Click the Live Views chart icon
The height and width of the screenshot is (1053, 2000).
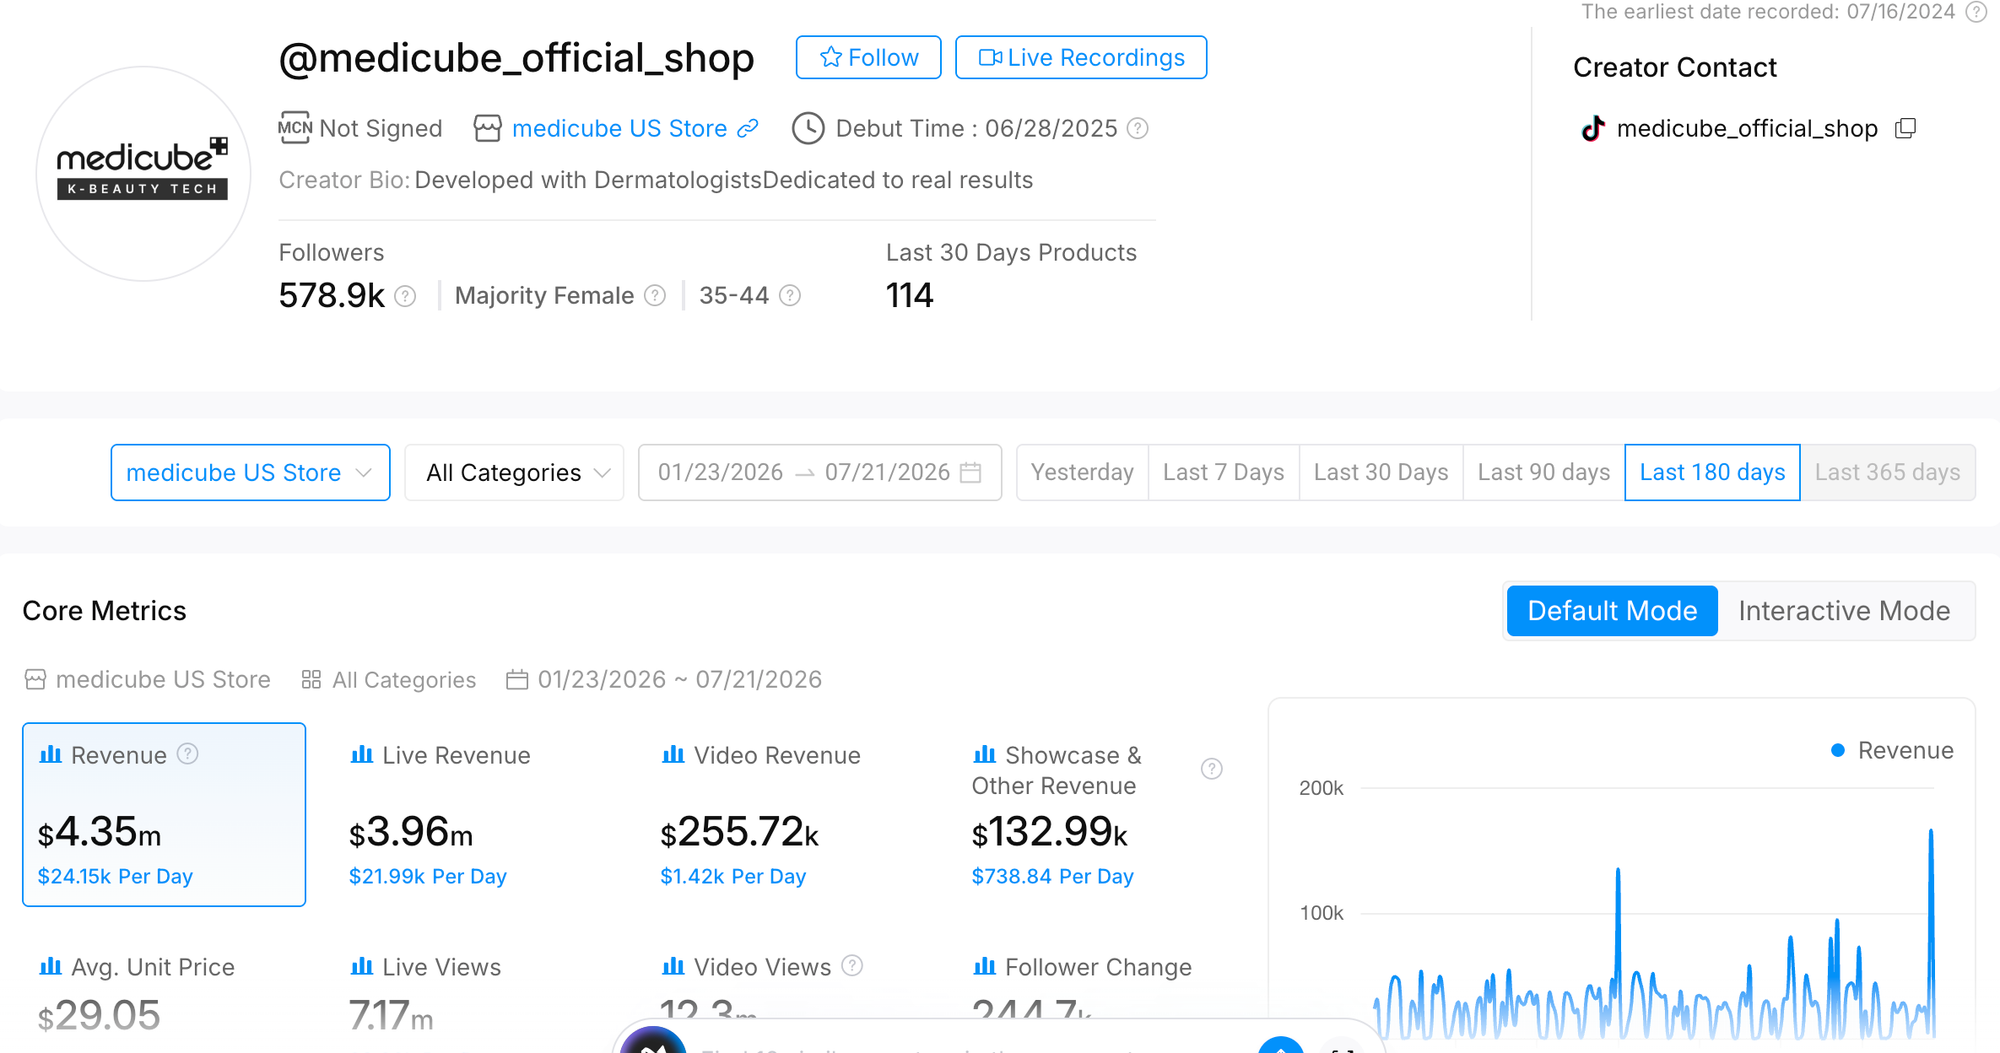(361, 967)
